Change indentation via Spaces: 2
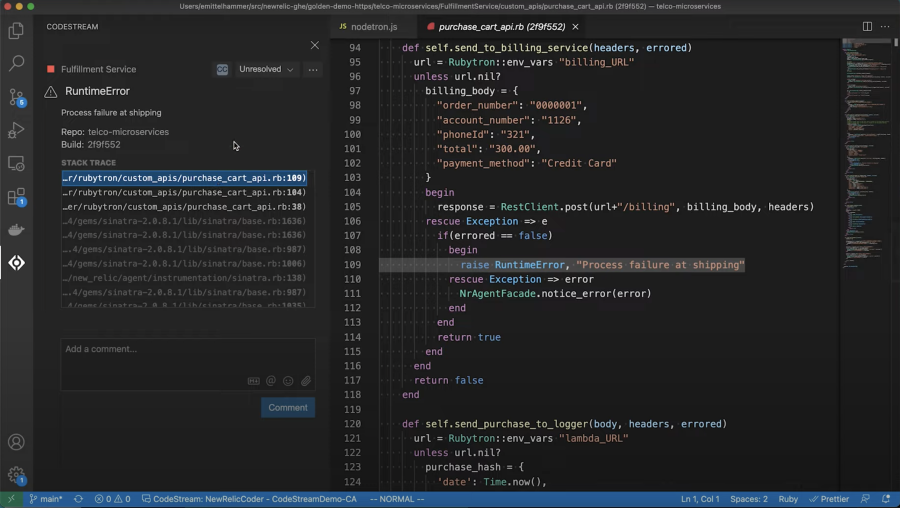The width and height of the screenshot is (900, 508). pyautogui.click(x=748, y=499)
